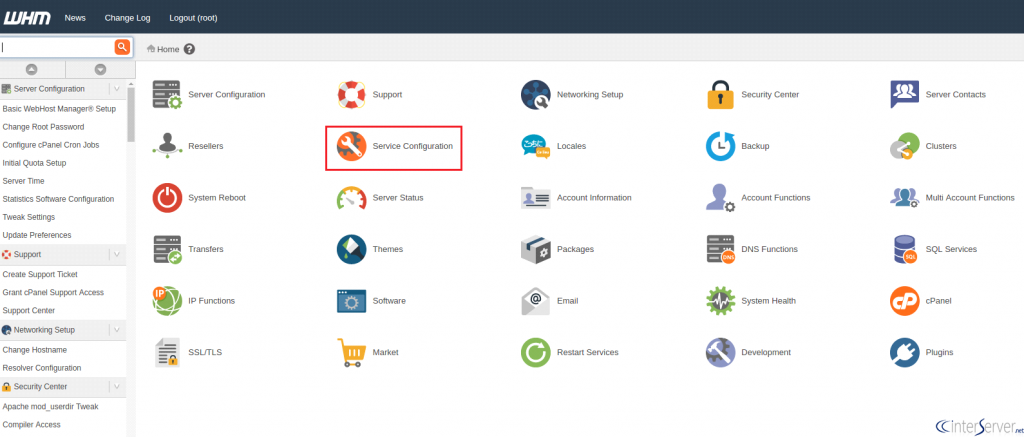This screenshot has height=437, width=1024.
Task: Open Statistics Software Configuration link
Action: pos(58,199)
